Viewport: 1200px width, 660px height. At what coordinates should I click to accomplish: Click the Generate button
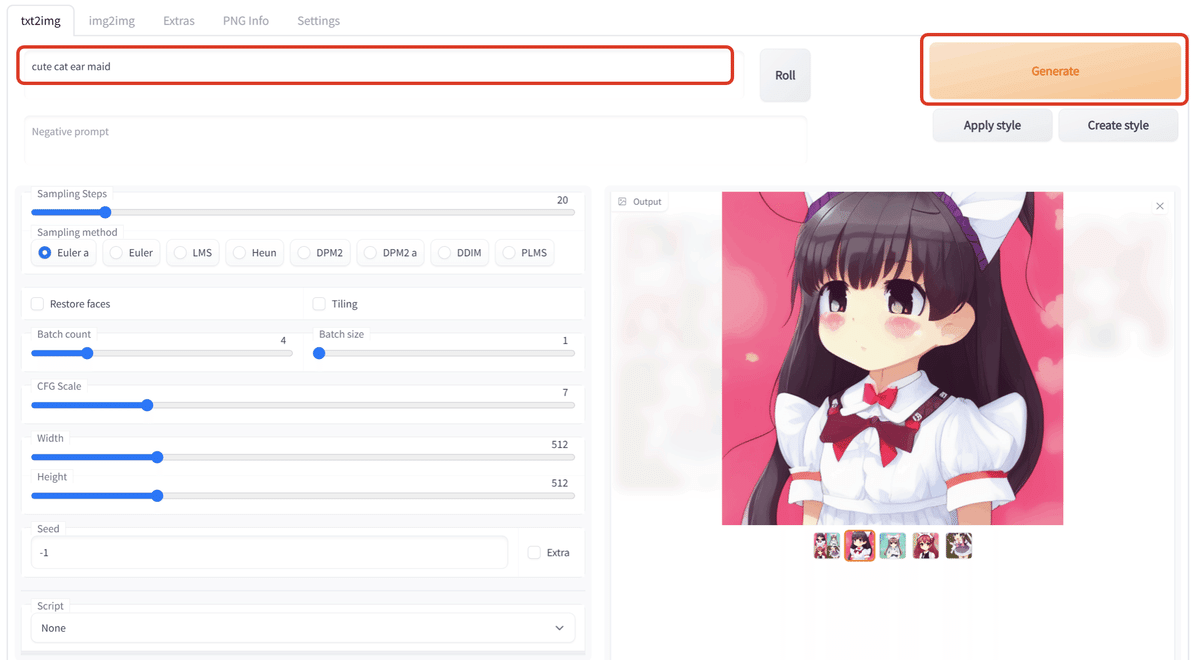point(1054,70)
